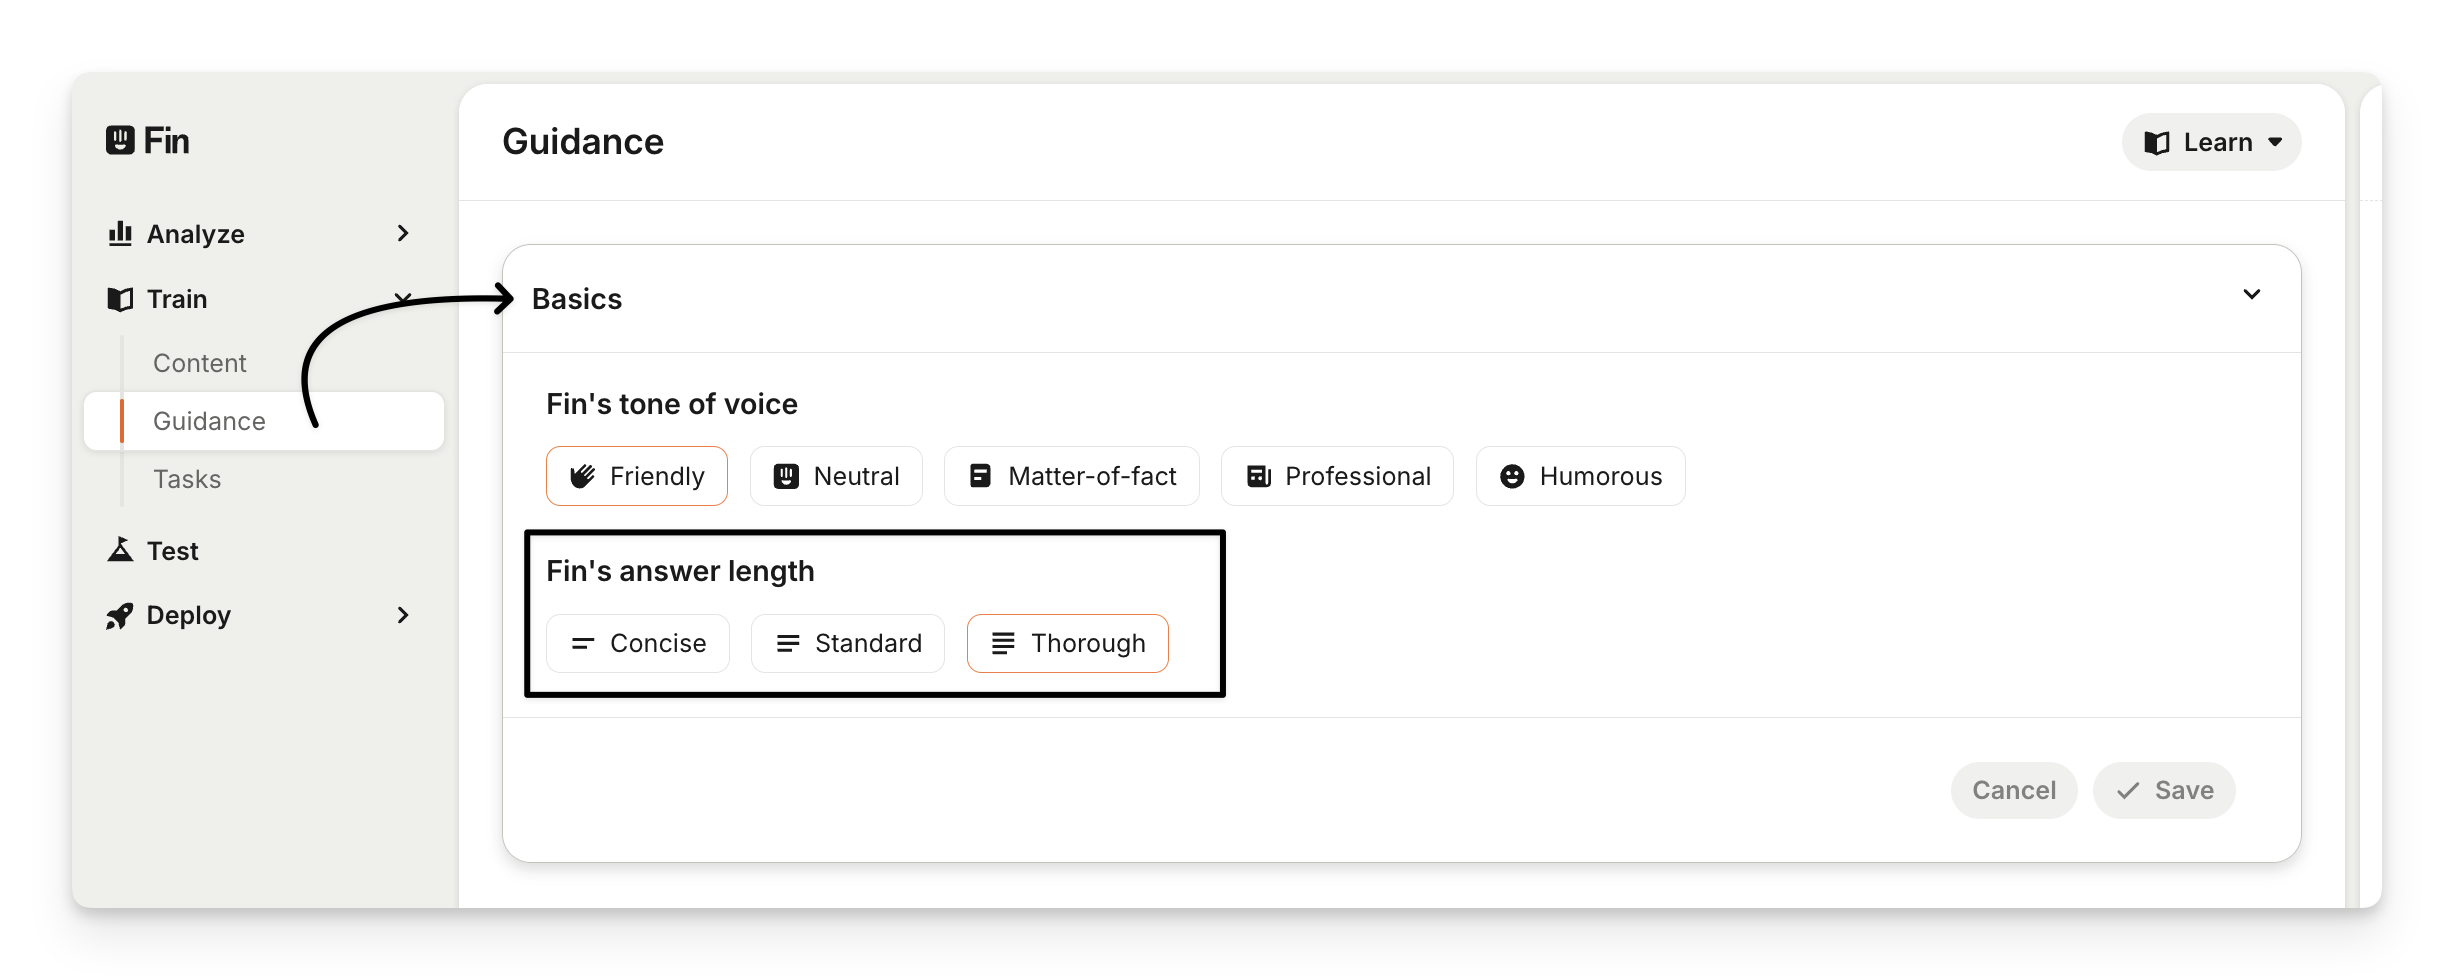
Task: Set answer length to Concise
Action: 638,643
